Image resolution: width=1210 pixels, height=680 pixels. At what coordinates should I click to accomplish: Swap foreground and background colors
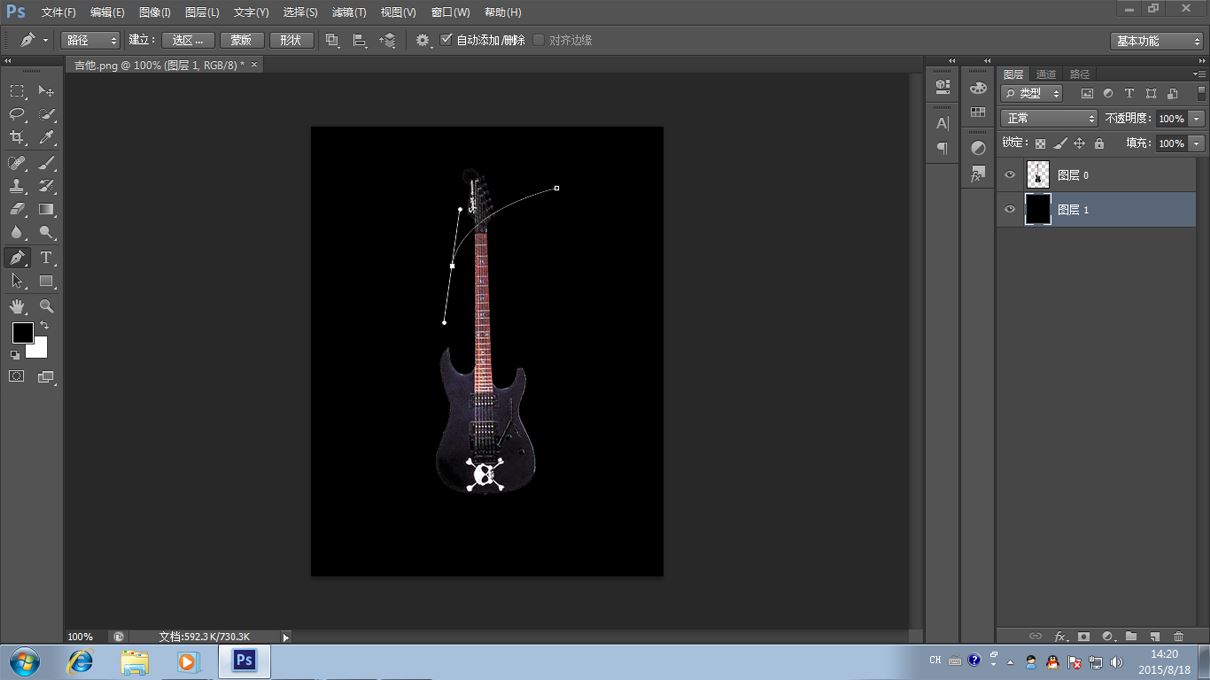point(44,326)
